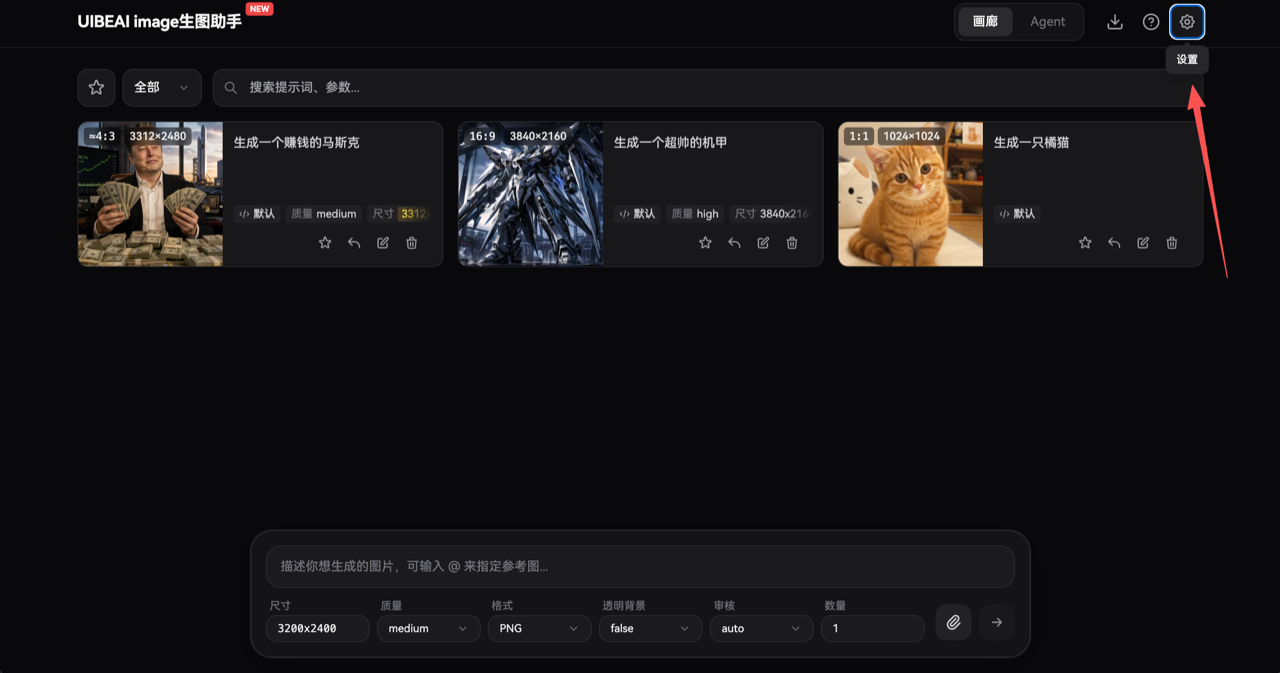Click the 生成一个超帅的机甲 prompt title
Image resolution: width=1280 pixels, height=673 pixels.
671,143
